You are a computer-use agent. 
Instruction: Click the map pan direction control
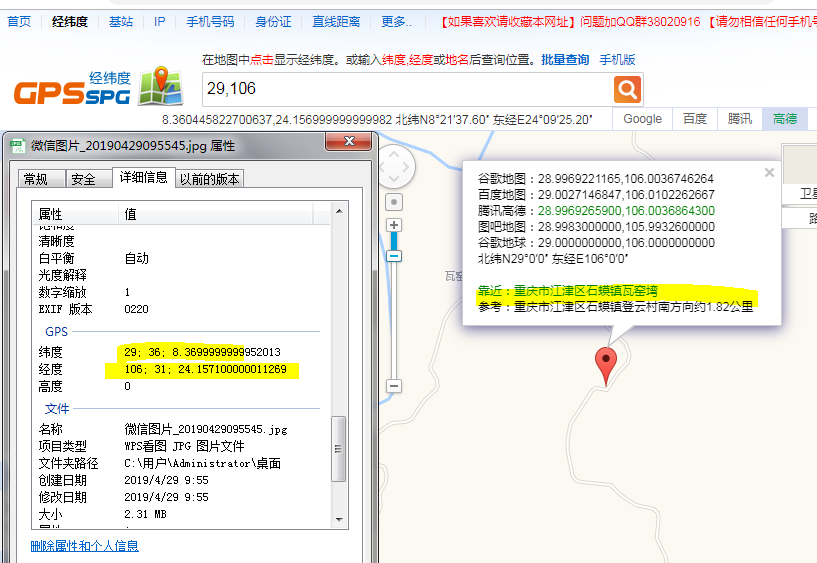coord(394,167)
